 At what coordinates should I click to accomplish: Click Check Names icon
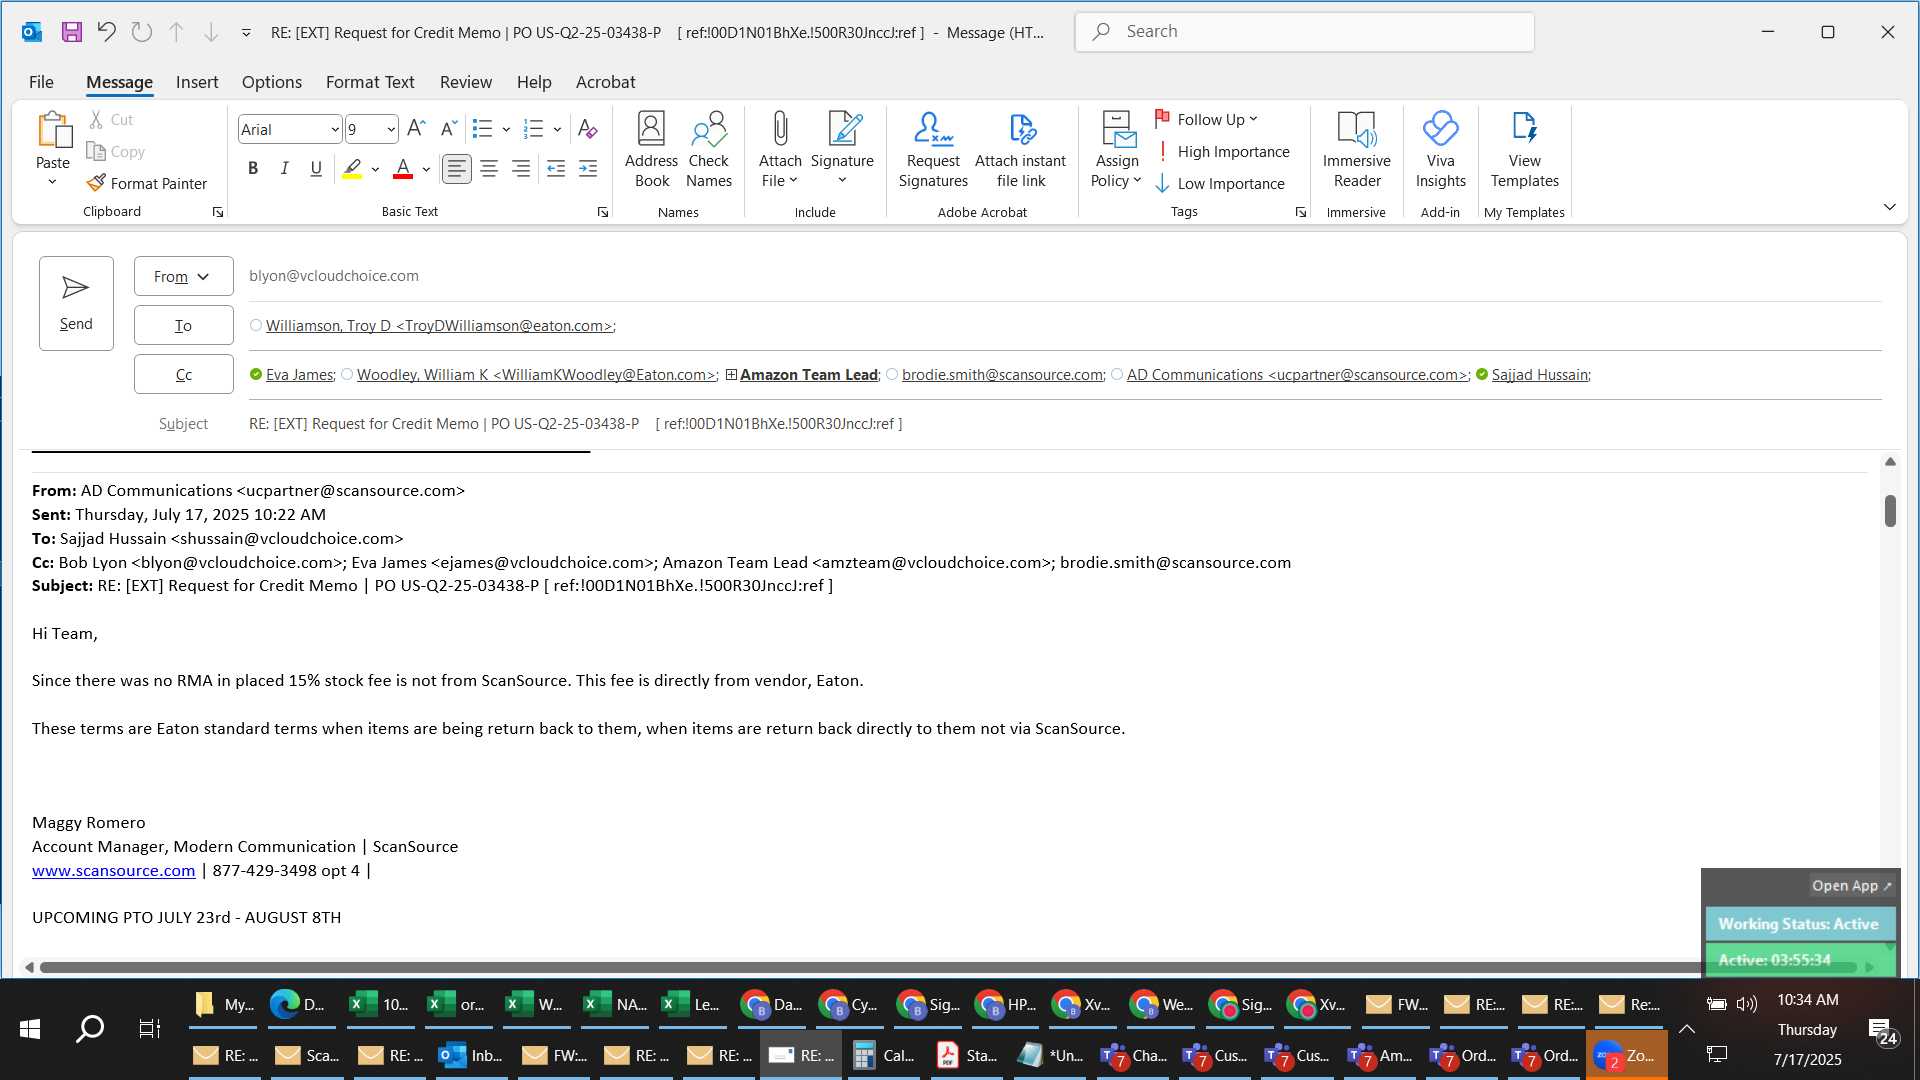[709, 149]
